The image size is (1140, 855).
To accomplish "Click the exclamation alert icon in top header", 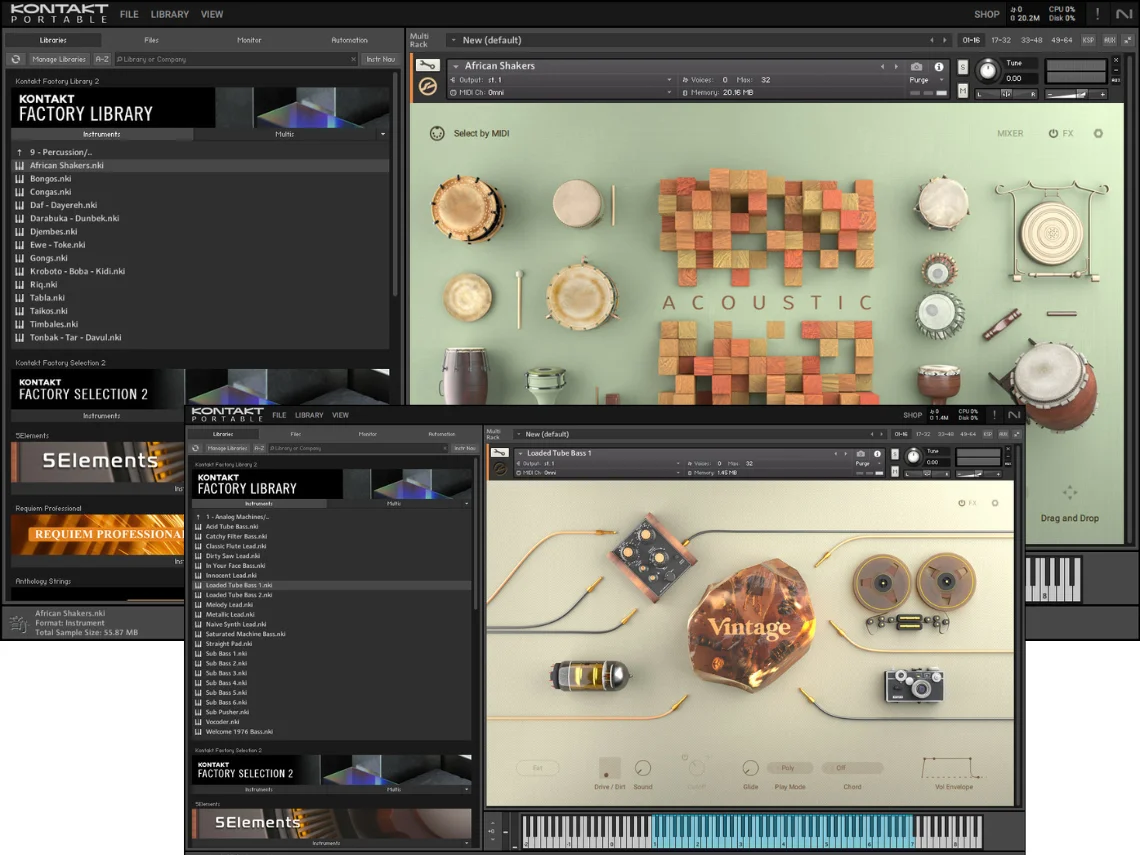I will (1097, 14).
